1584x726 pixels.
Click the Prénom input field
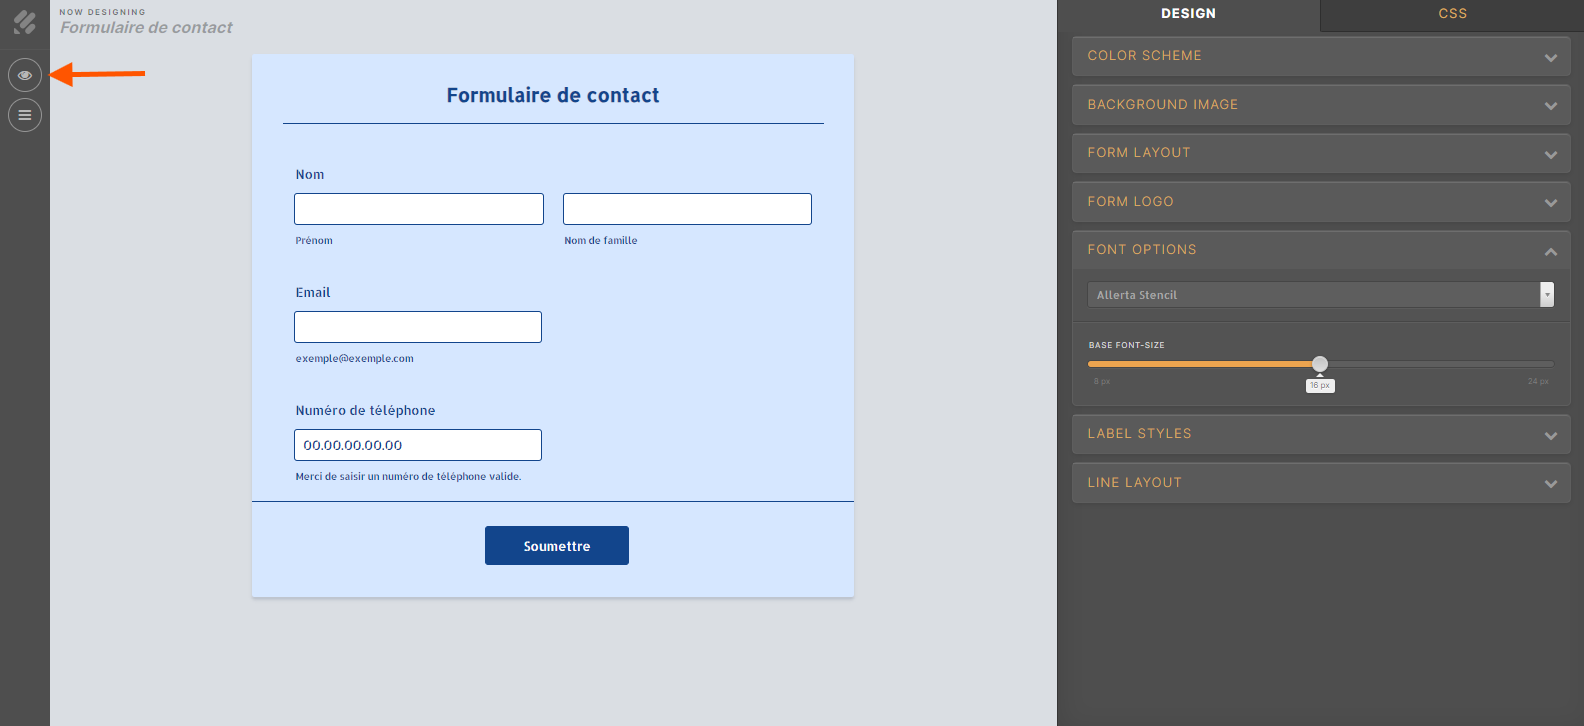coord(419,209)
